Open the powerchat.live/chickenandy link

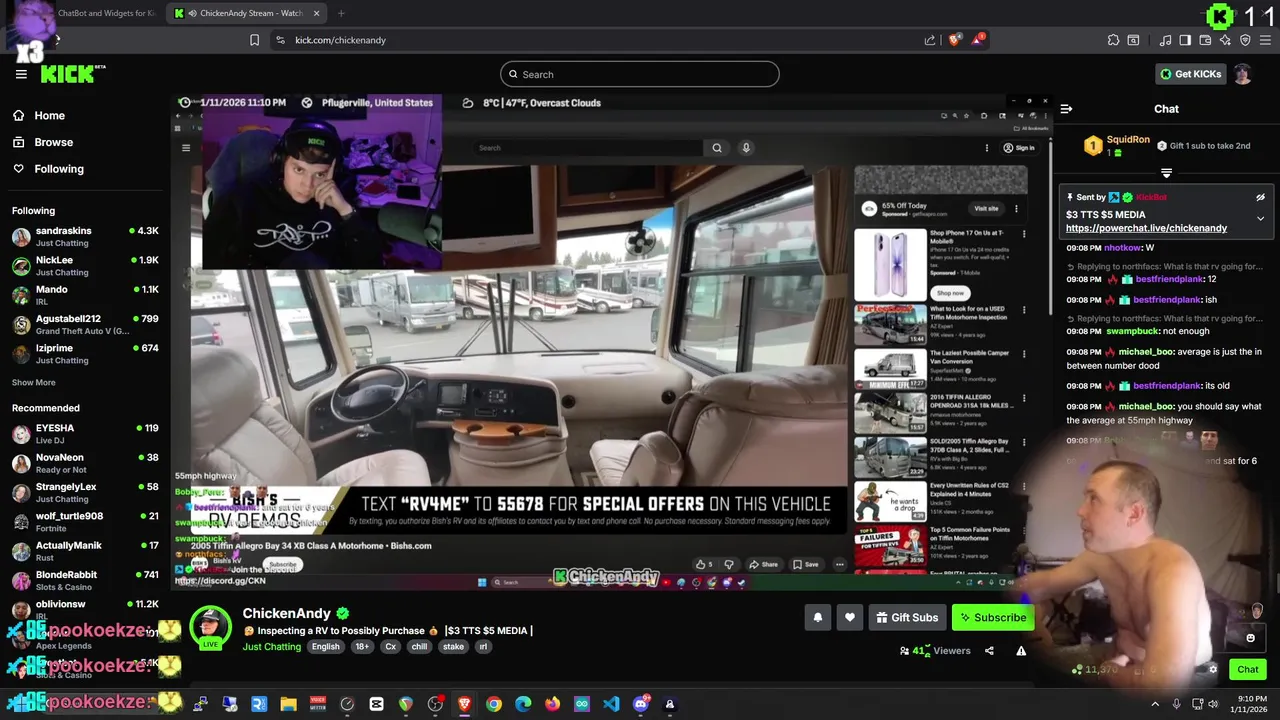pos(1146,228)
